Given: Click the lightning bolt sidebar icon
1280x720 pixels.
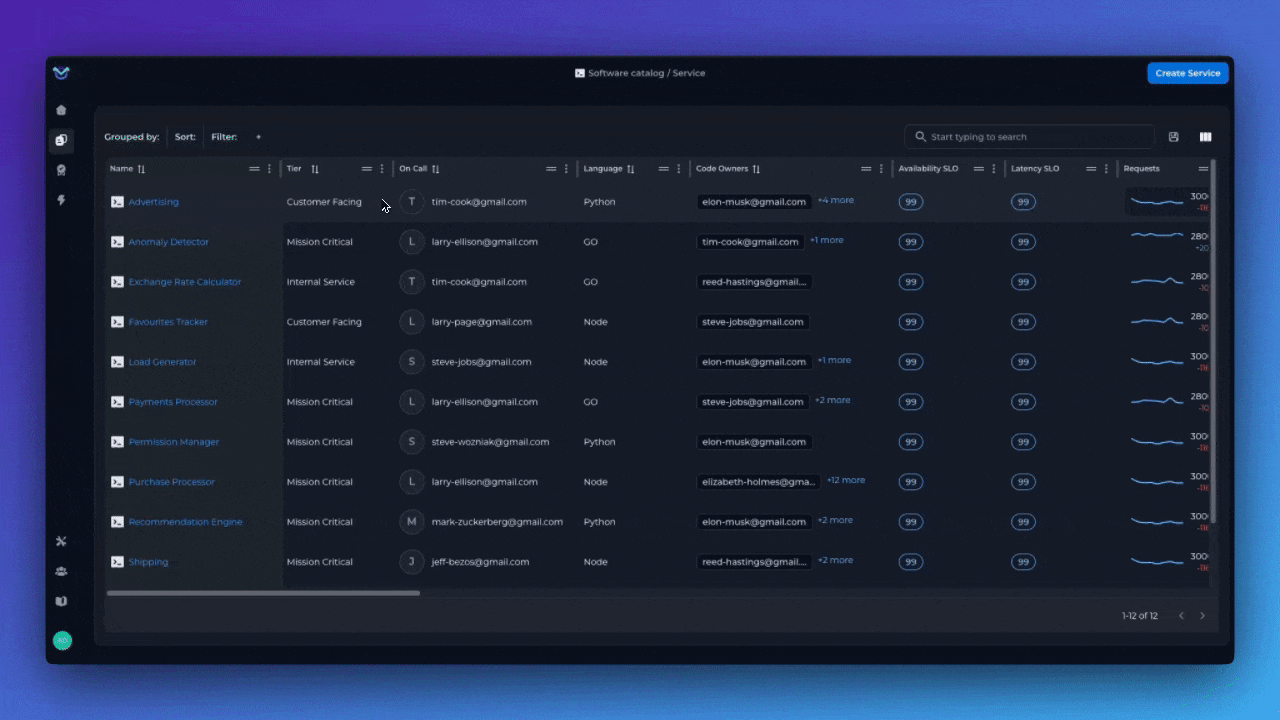Looking at the screenshot, I should pos(61,201).
